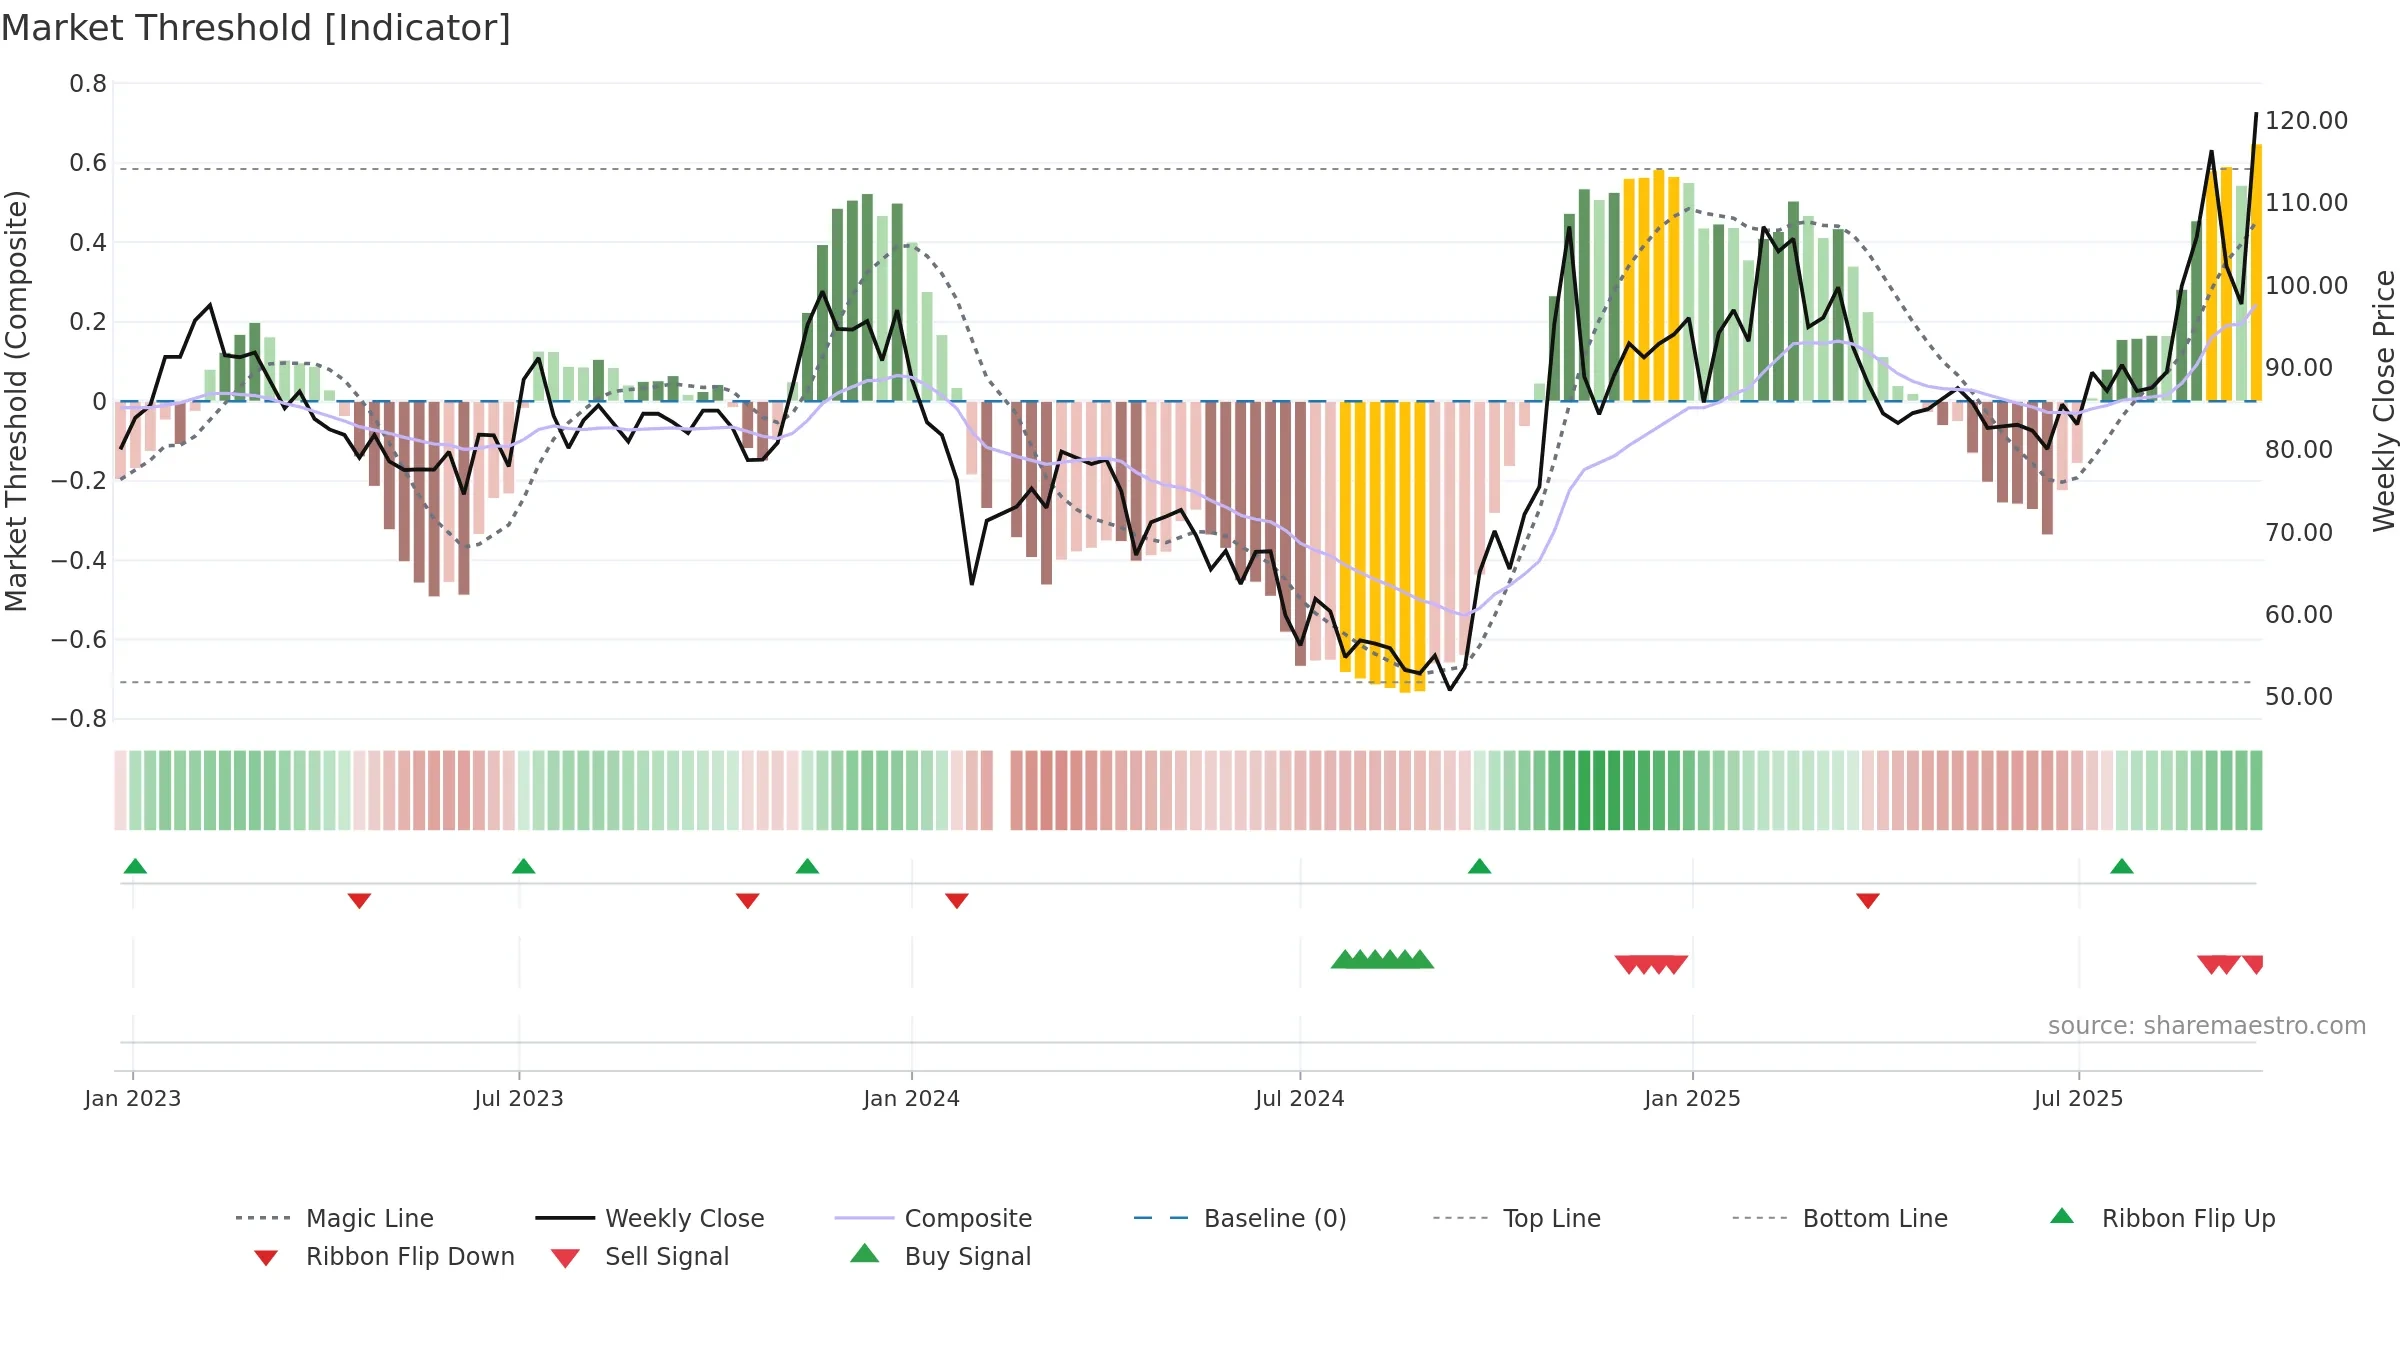
Task: Toggle the Buy Signal legend entry
Action: (940, 1256)
